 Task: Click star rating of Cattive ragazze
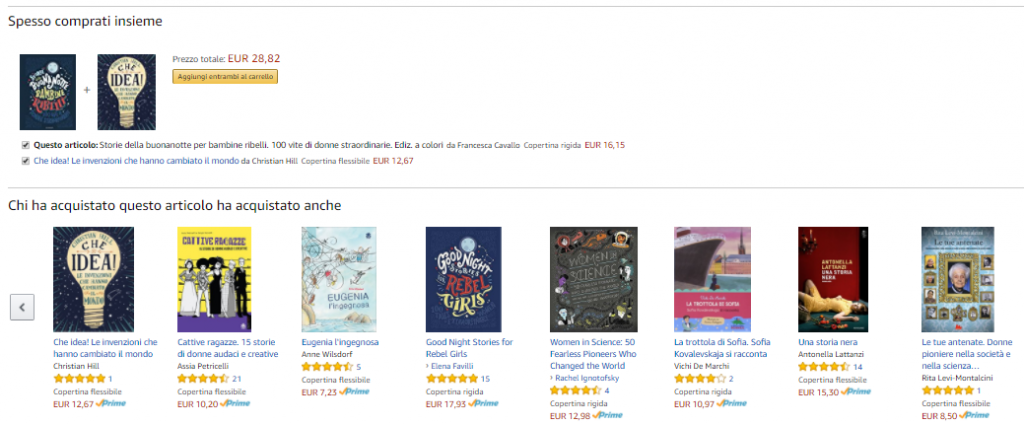pyautogui.click(x=203, y=379)
